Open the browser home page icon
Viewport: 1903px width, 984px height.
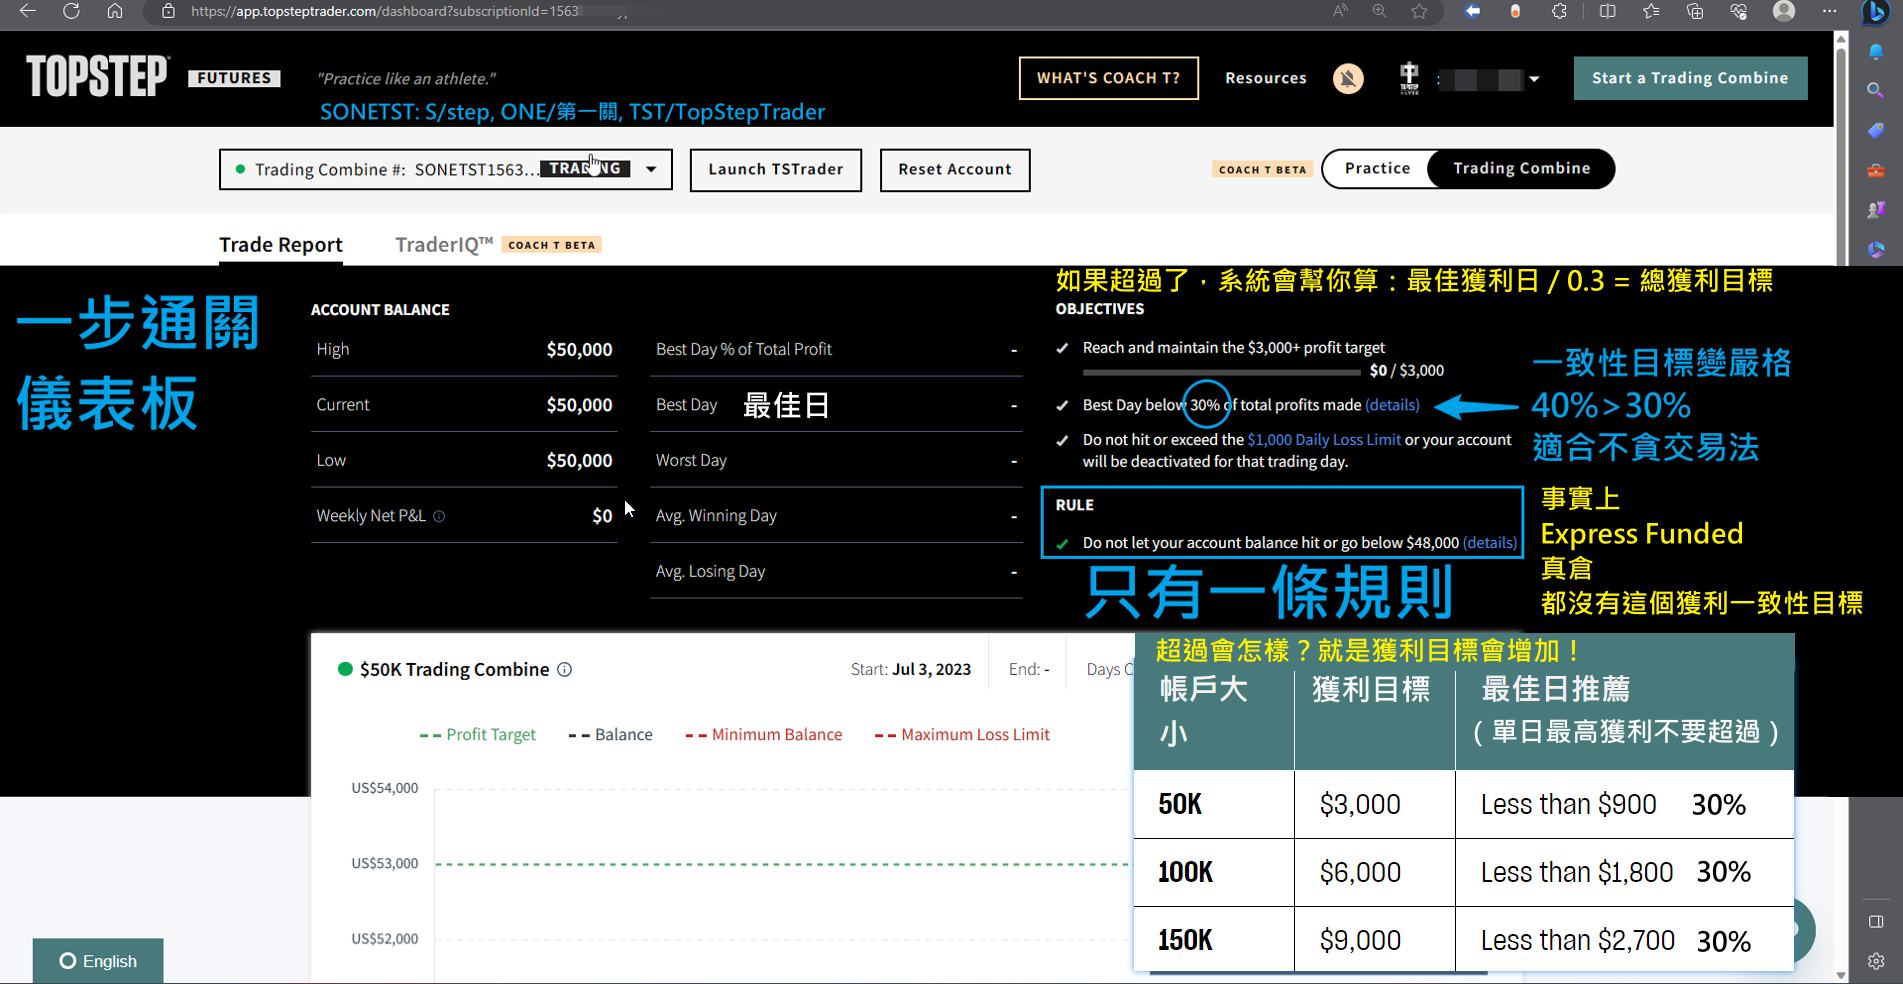tap(115, 11)
